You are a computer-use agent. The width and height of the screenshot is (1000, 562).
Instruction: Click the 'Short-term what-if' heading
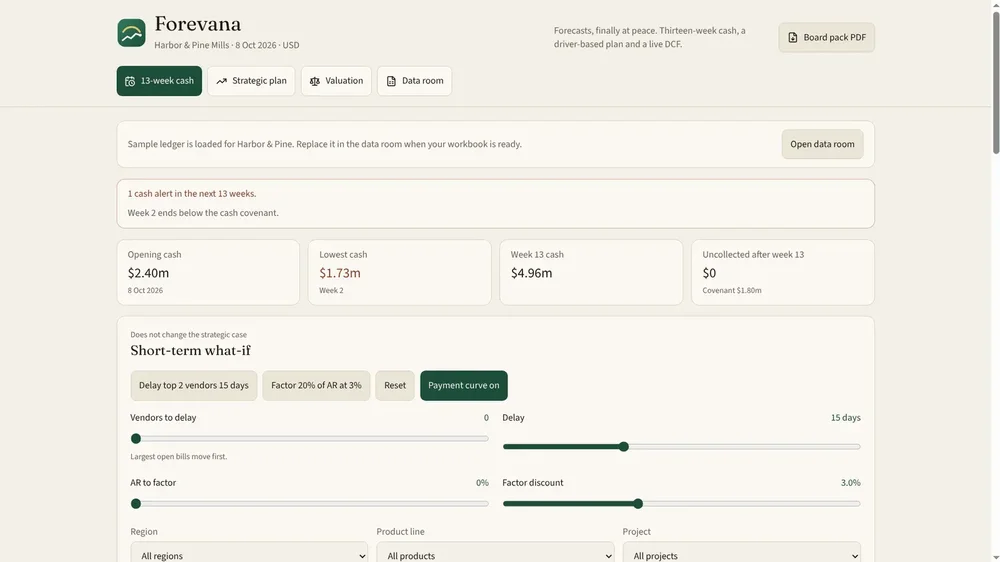[x=191, y=351]
